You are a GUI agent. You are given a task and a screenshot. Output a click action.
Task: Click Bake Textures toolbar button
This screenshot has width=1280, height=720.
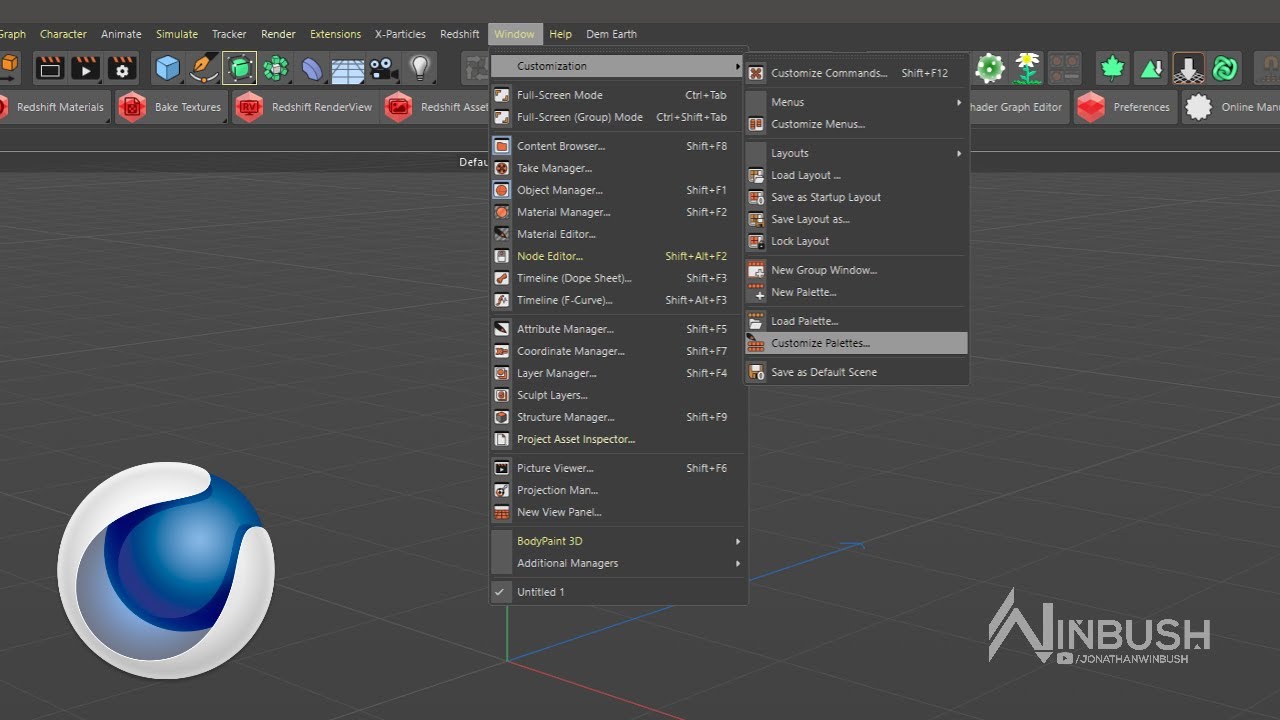[171, 107]
